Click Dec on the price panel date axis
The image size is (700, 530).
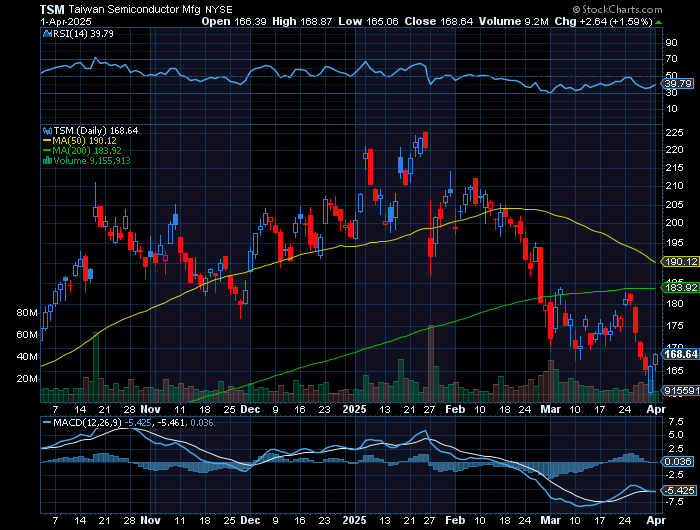pyautogui.click(x=250, y=409)
